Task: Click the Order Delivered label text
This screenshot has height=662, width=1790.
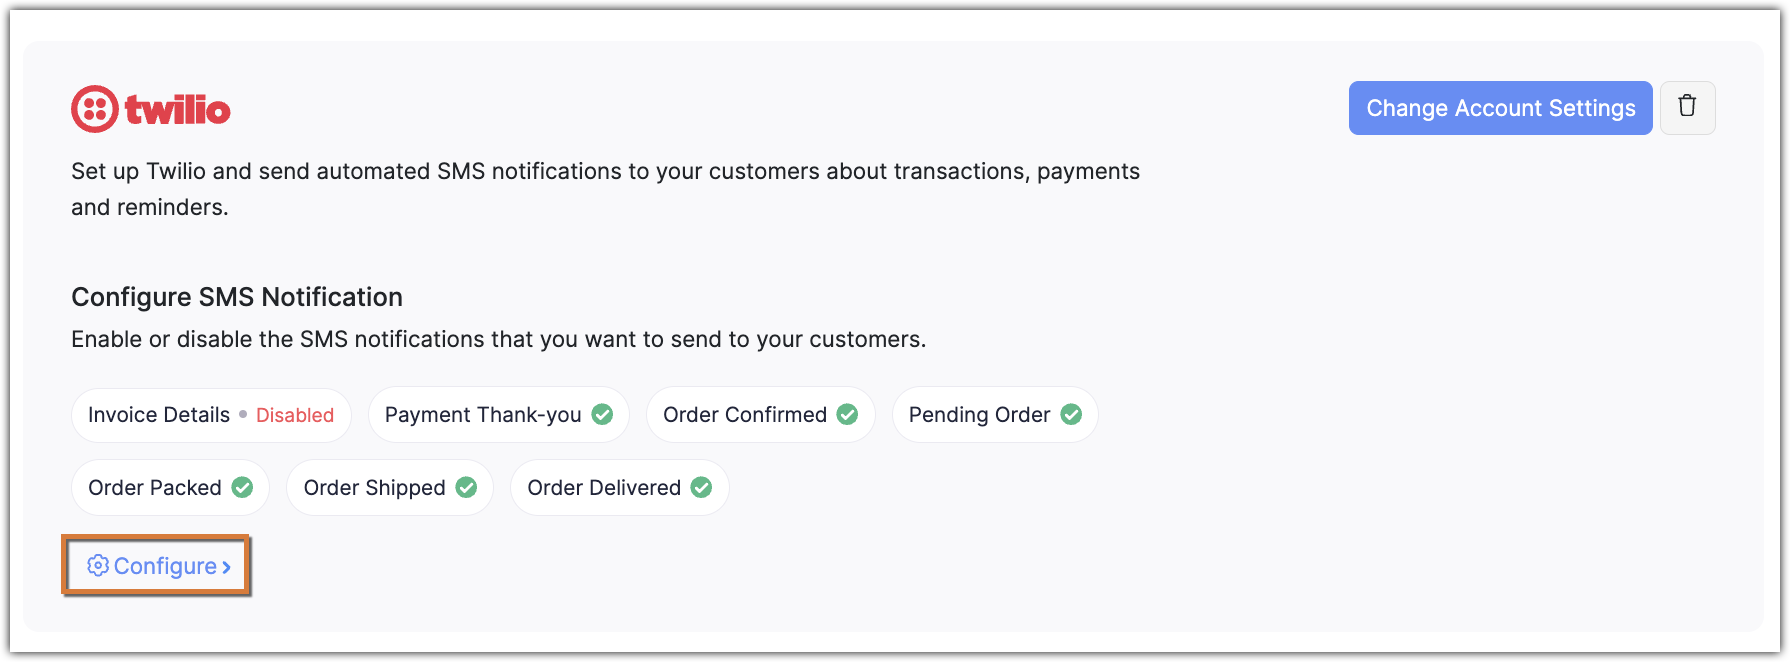Action: [x=604, y=488]
